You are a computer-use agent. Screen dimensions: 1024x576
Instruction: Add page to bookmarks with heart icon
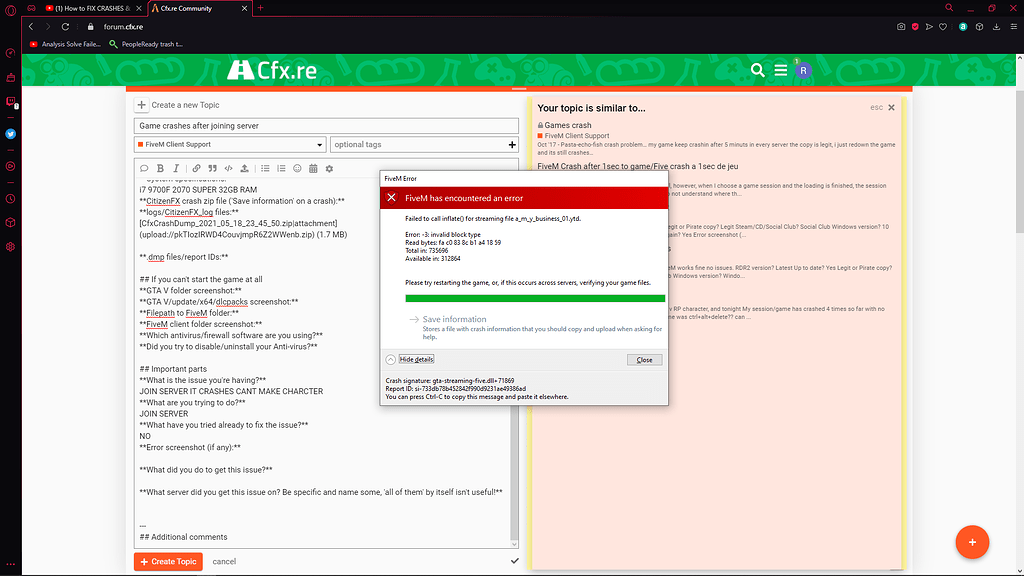(943, 27)
